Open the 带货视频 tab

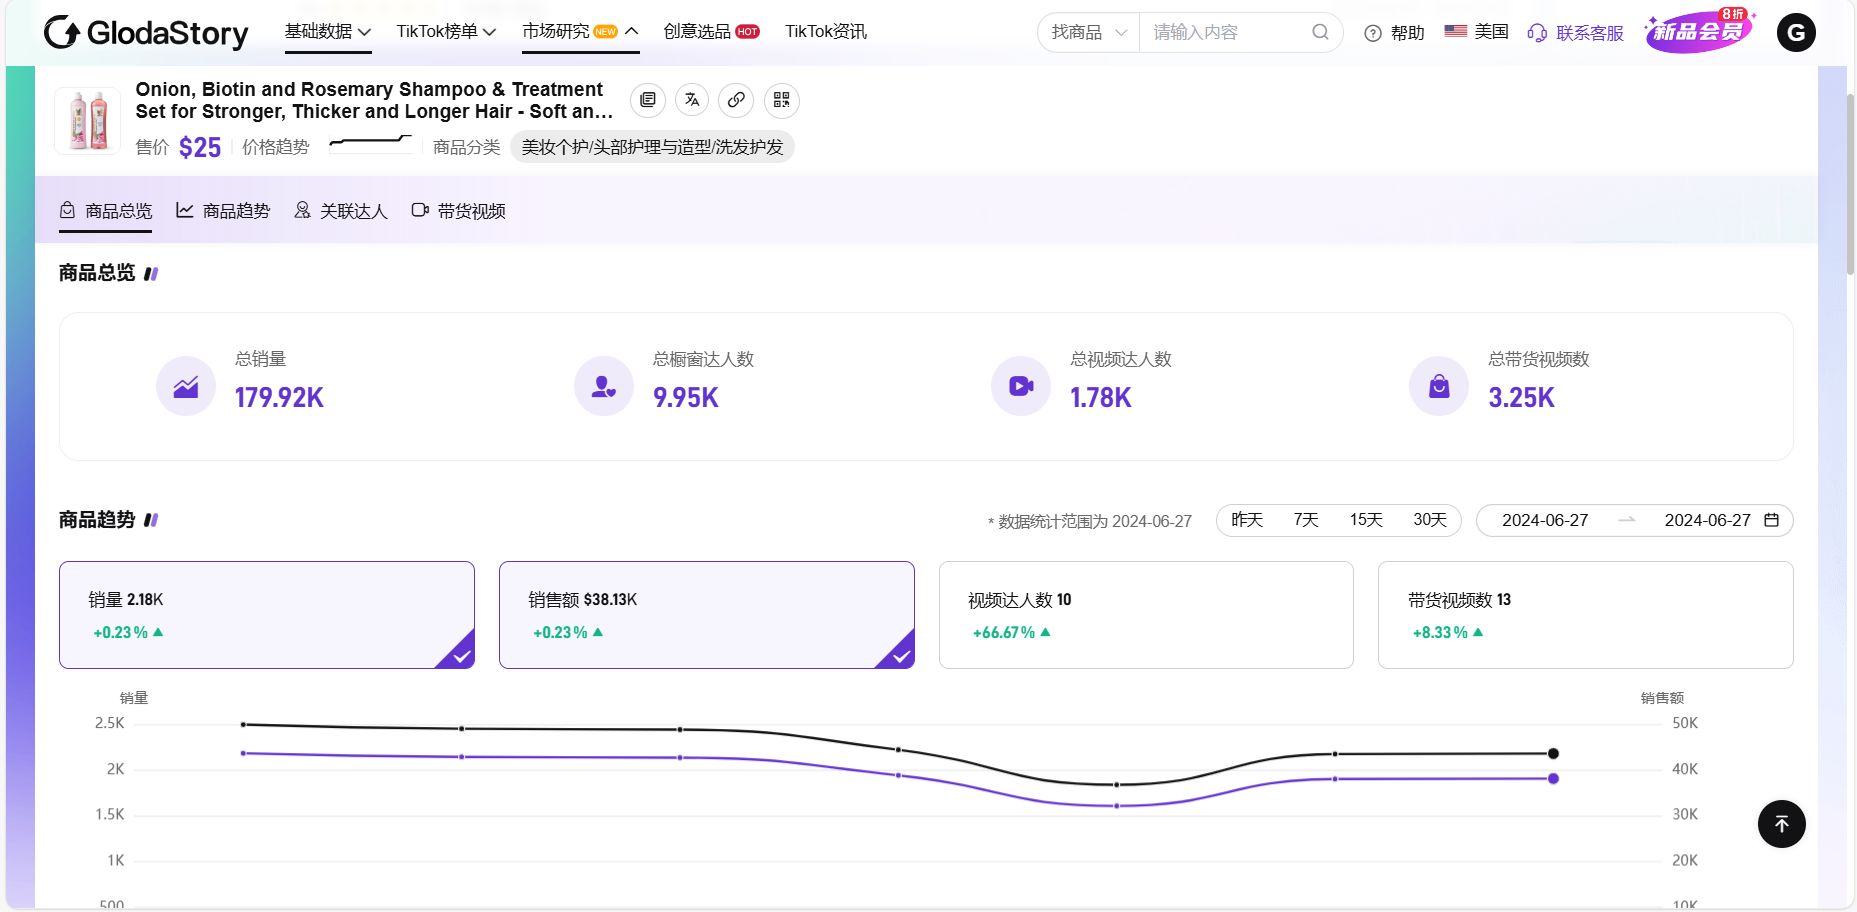point(459,211)
